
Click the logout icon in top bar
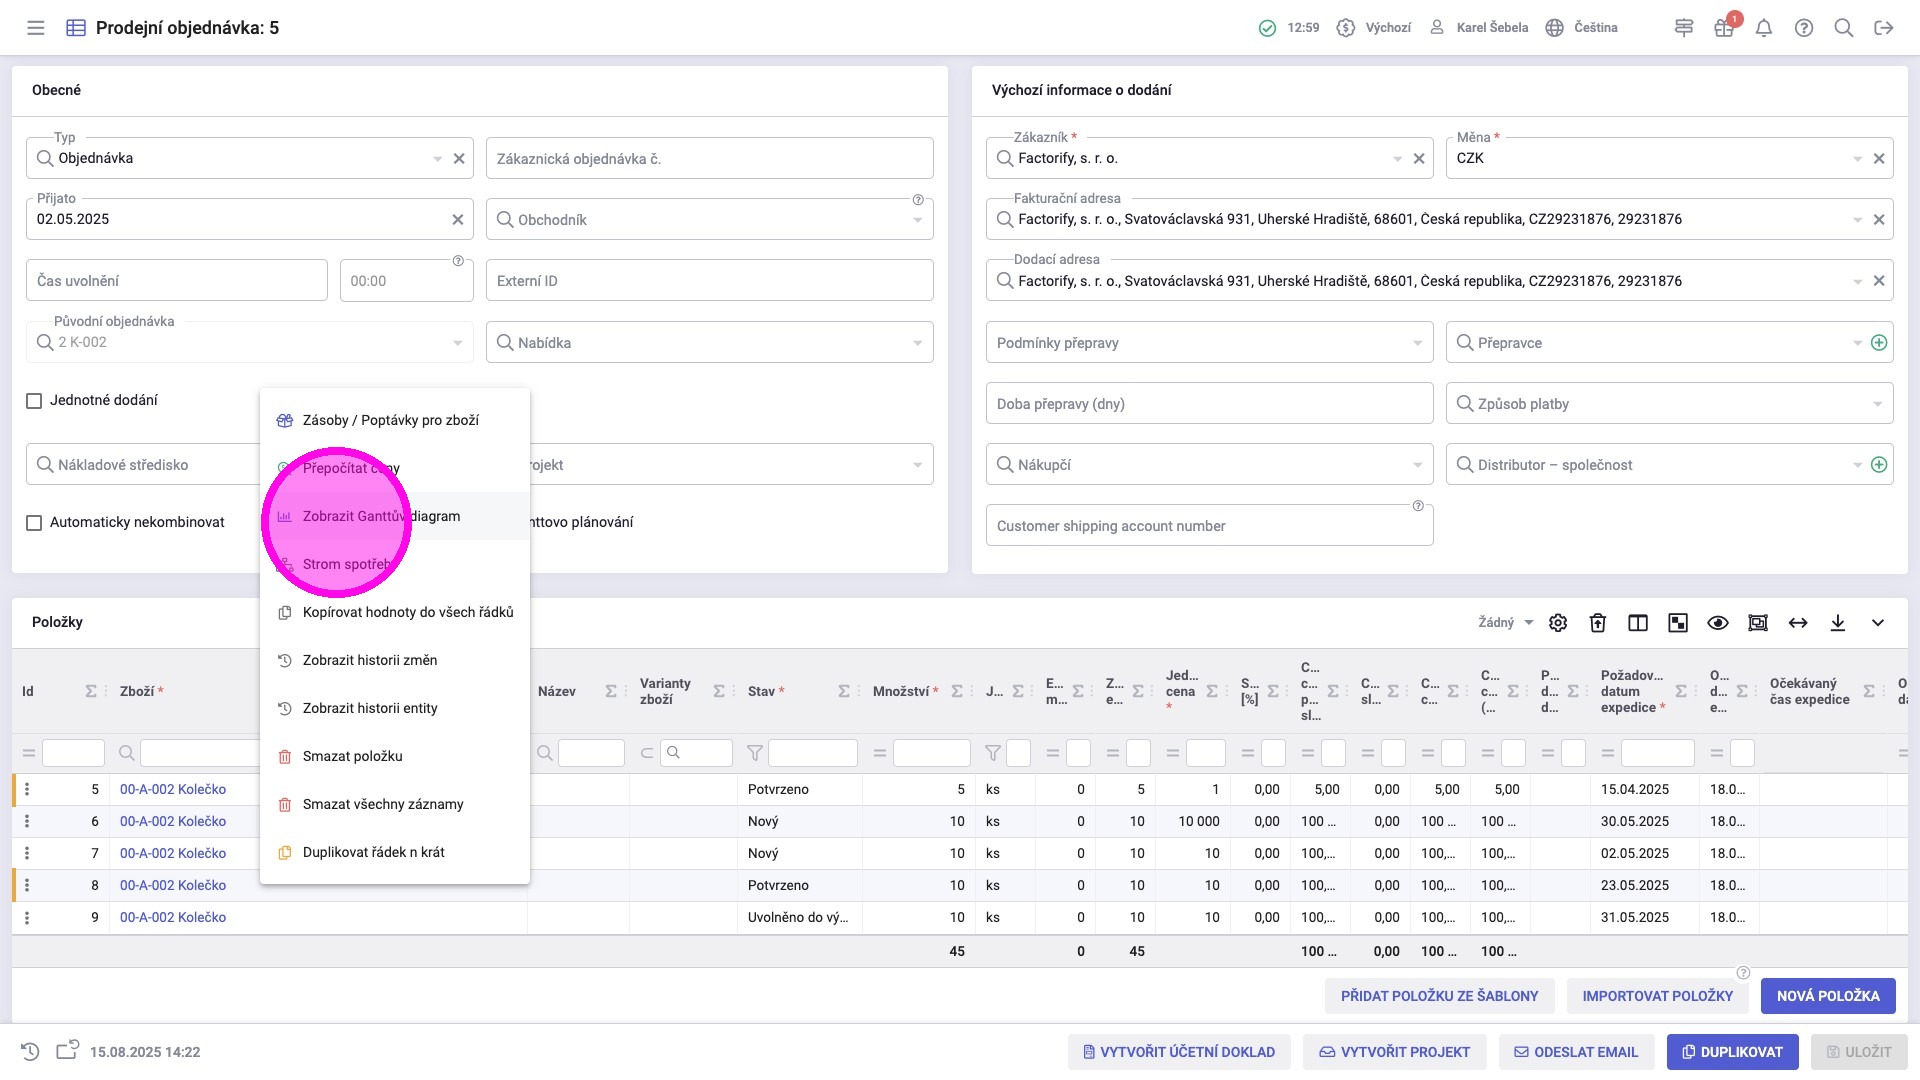tap(1884, 28)
